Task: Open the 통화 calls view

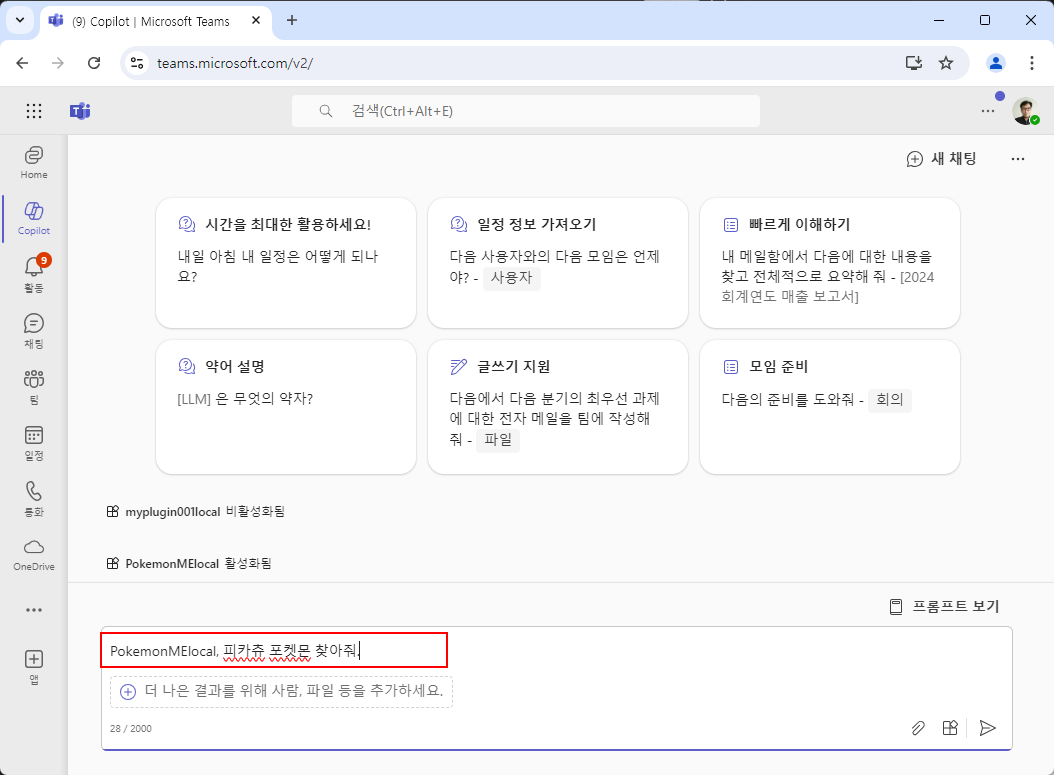Action: (34, 499)
